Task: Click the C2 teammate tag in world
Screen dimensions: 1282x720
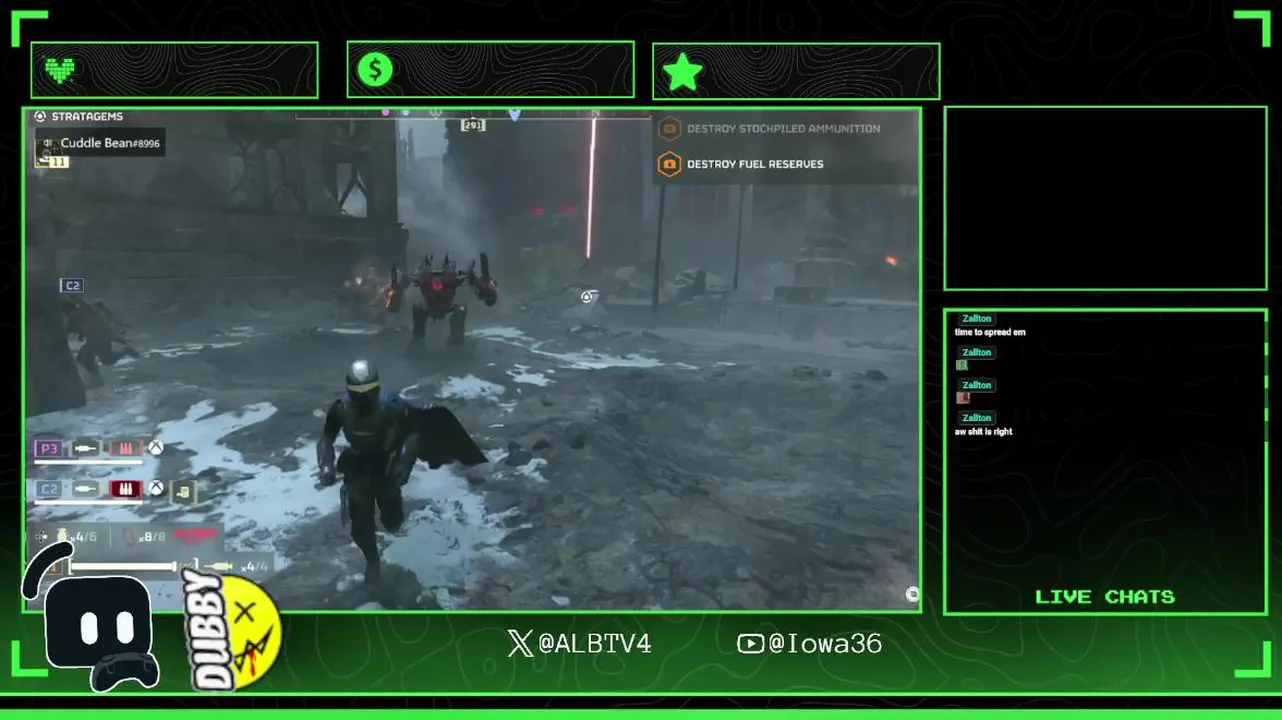Action: click(x=72, y=286)
